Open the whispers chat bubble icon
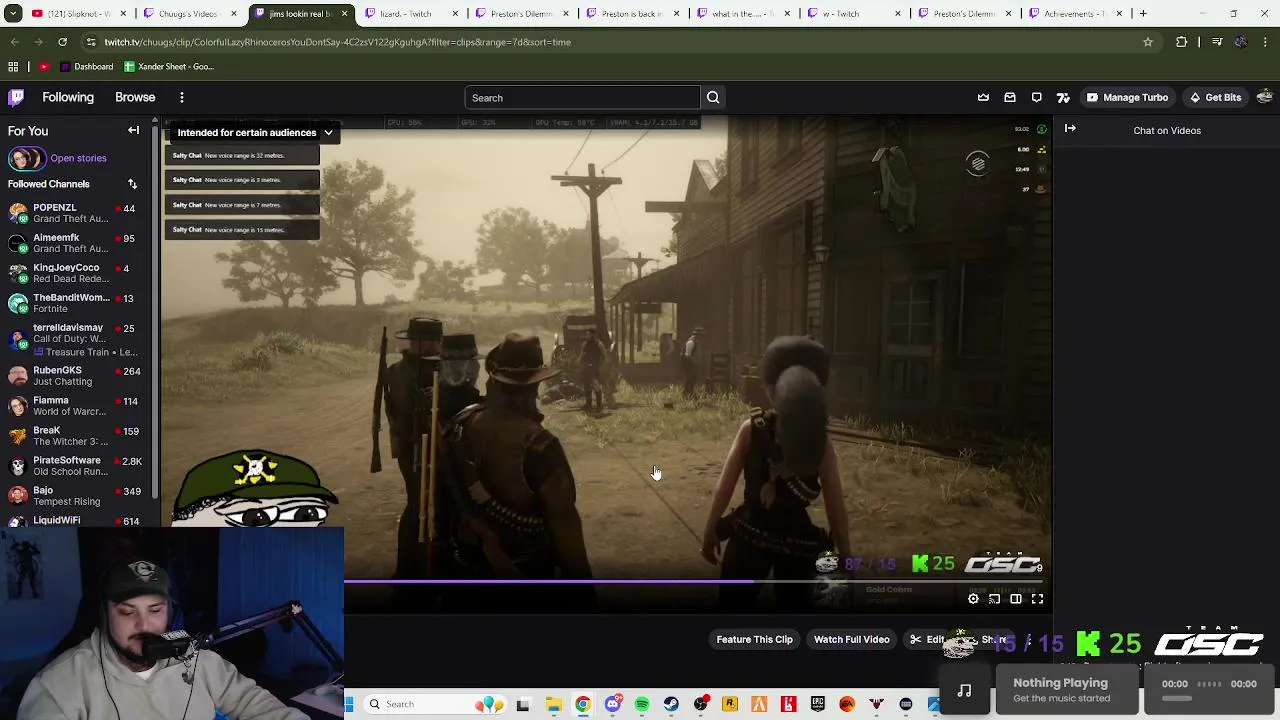The height and width of the screenshot is (720, 1280). click(1037, 98)
